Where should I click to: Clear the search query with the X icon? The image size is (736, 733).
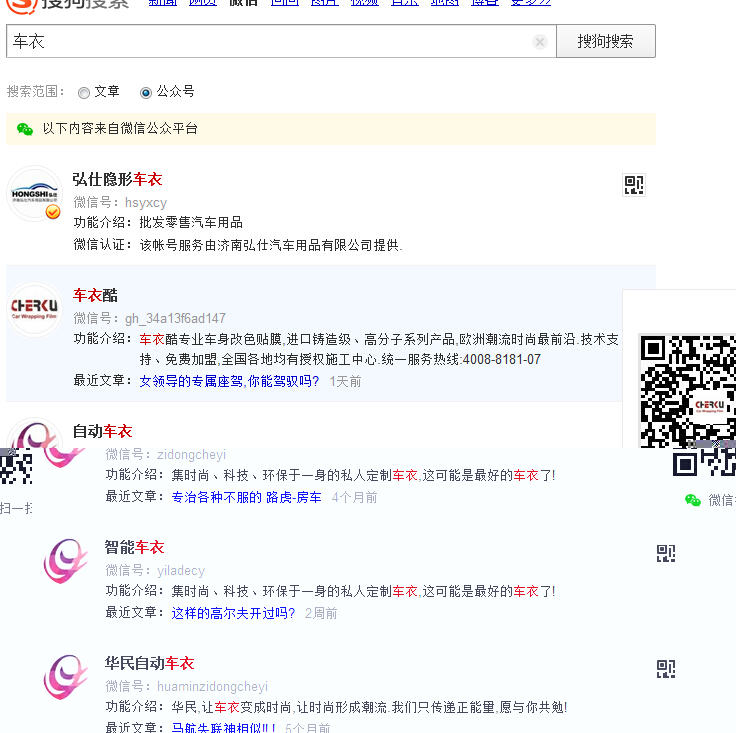click(x=540, y=42)
